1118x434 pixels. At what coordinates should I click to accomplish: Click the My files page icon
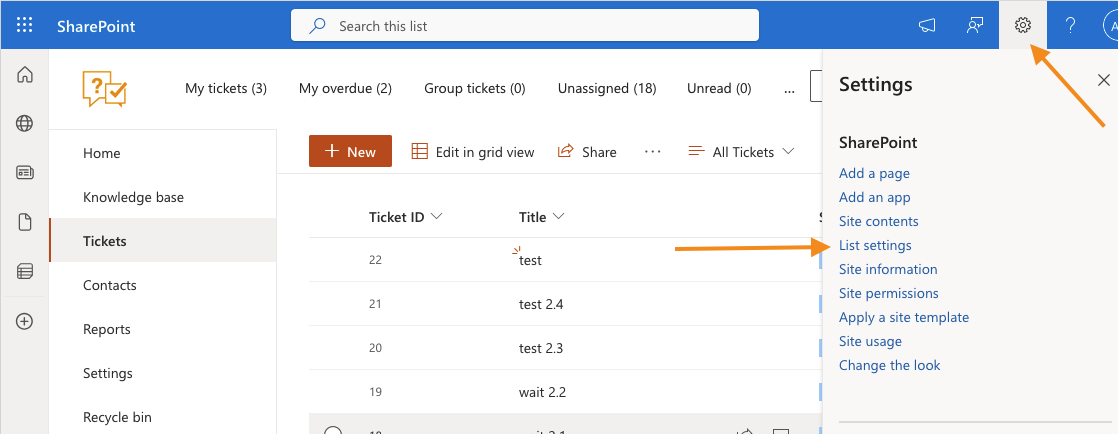click(25, 222)
